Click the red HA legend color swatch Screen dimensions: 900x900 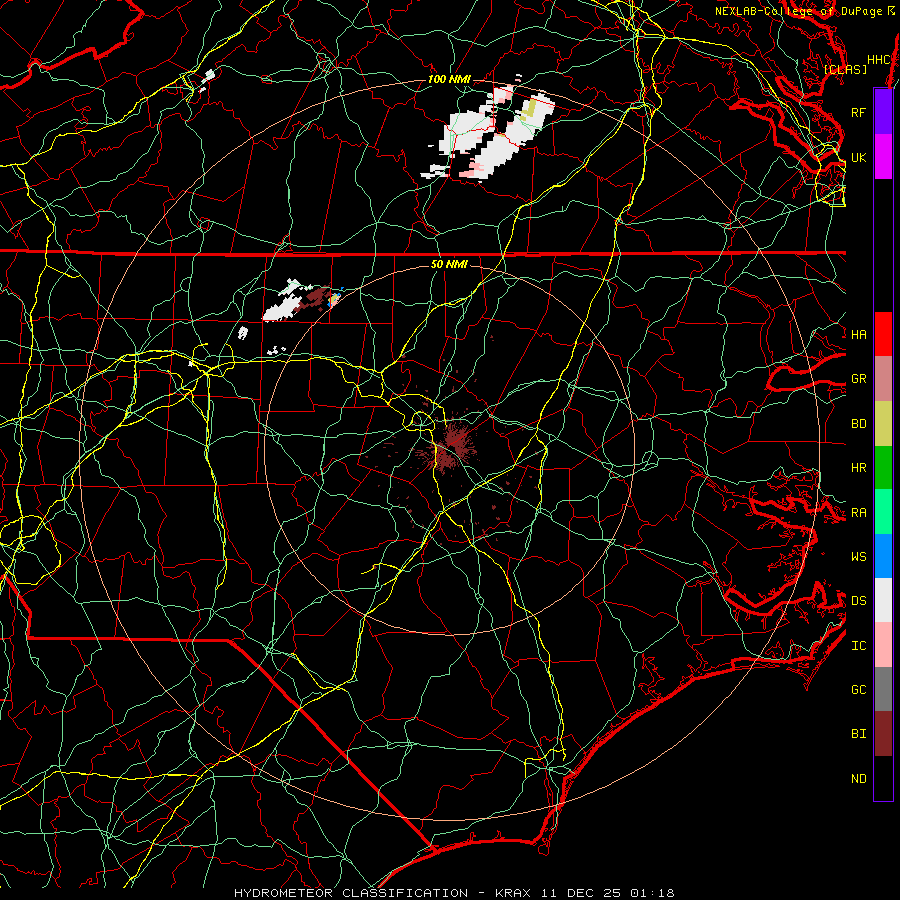pyautogui.click(x=883, y=334)
